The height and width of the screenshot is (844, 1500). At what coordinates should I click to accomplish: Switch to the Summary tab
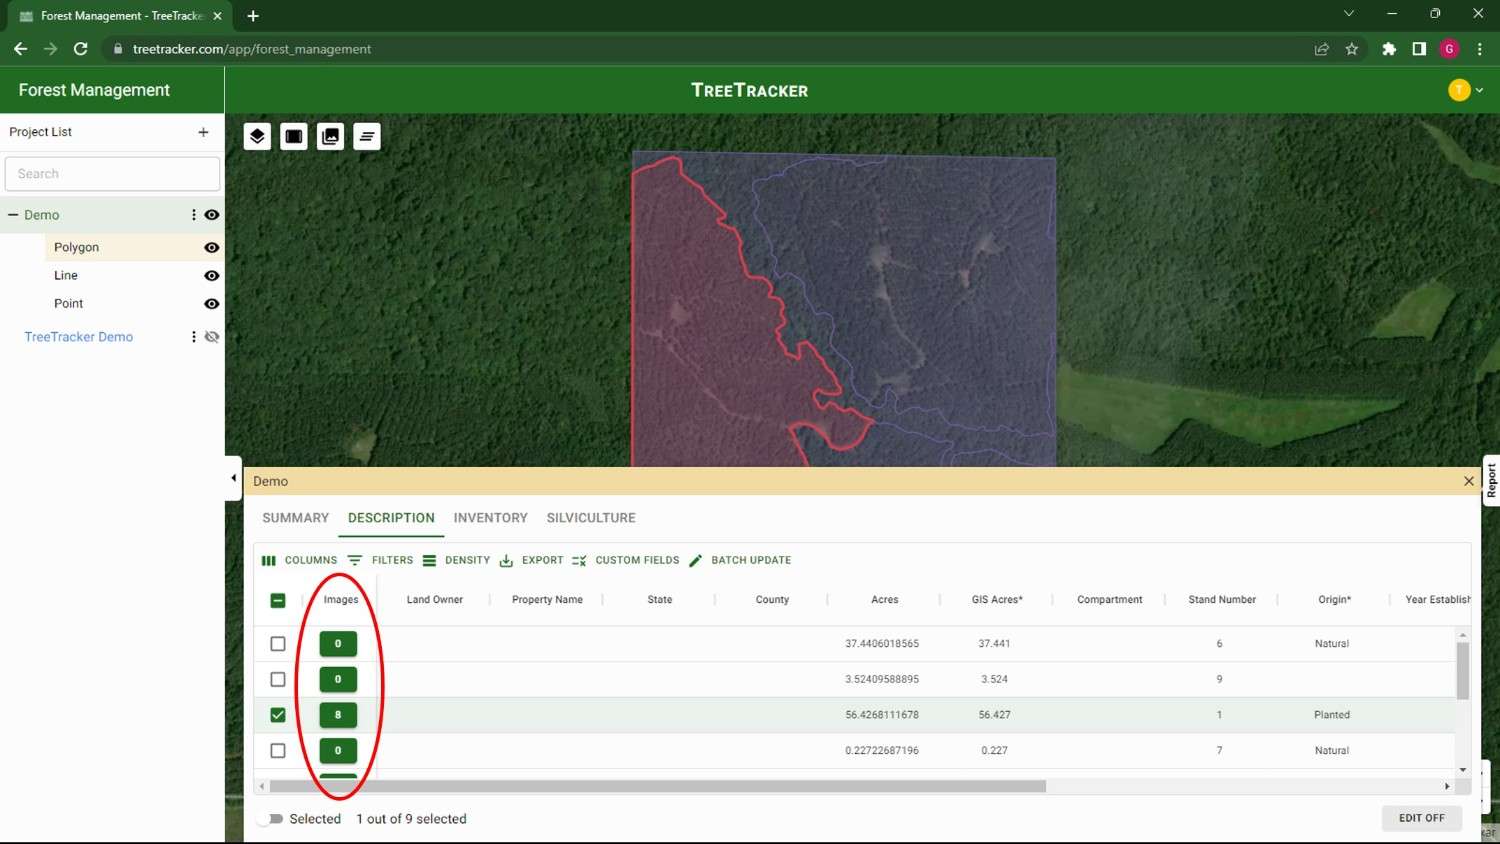coord(295,518)
